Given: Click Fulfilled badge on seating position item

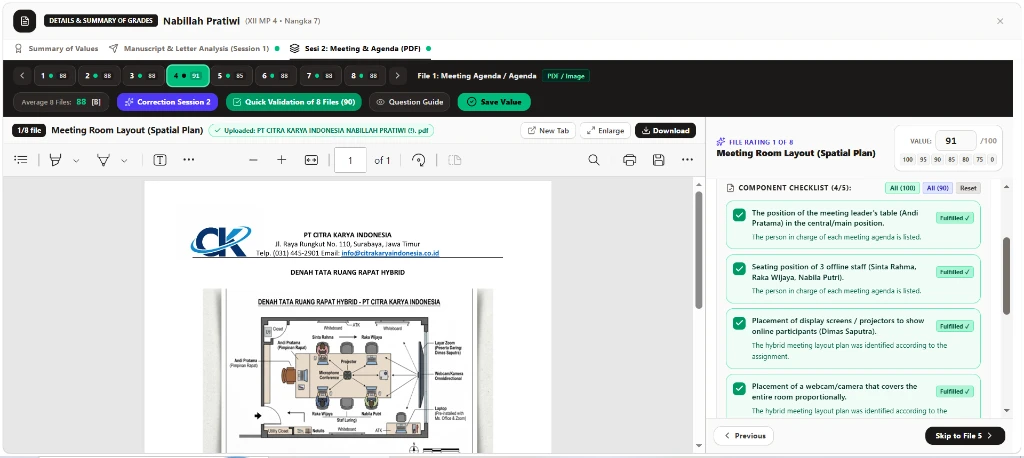Looking at the screenshot, I should [955, 272].
